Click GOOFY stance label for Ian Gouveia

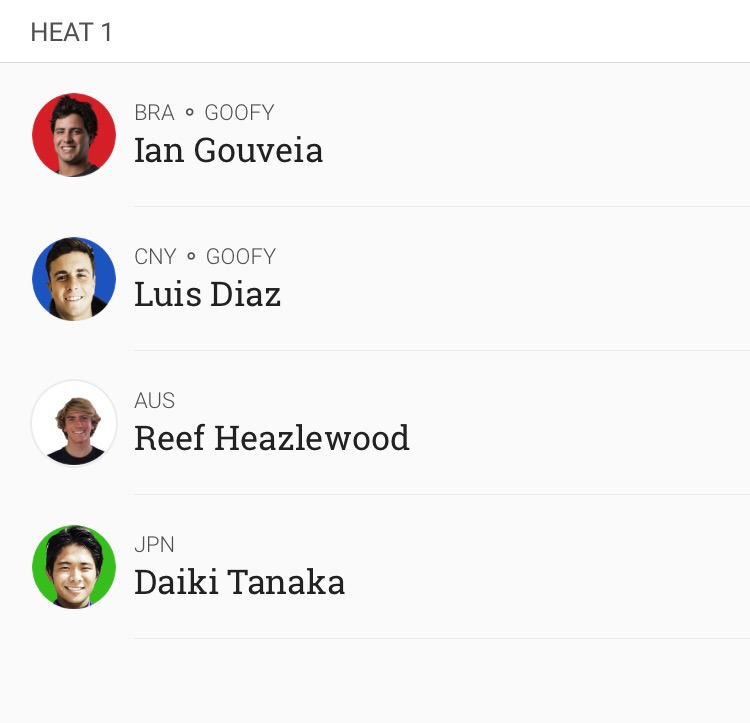239,113
